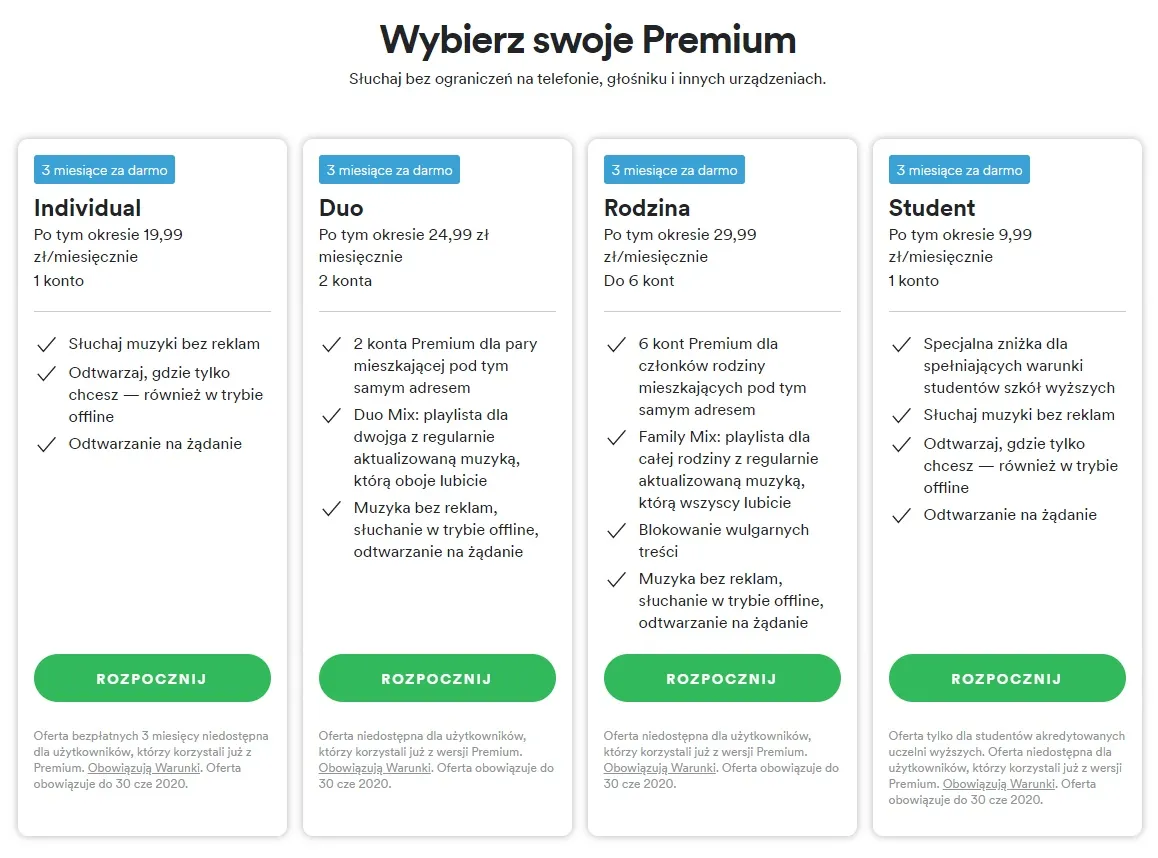Click the checkmark next to "Odtwarzanie na żądanie" in Individual
Screen dimensions: 1158x858
pyautogui.click(x=47, y=442)
